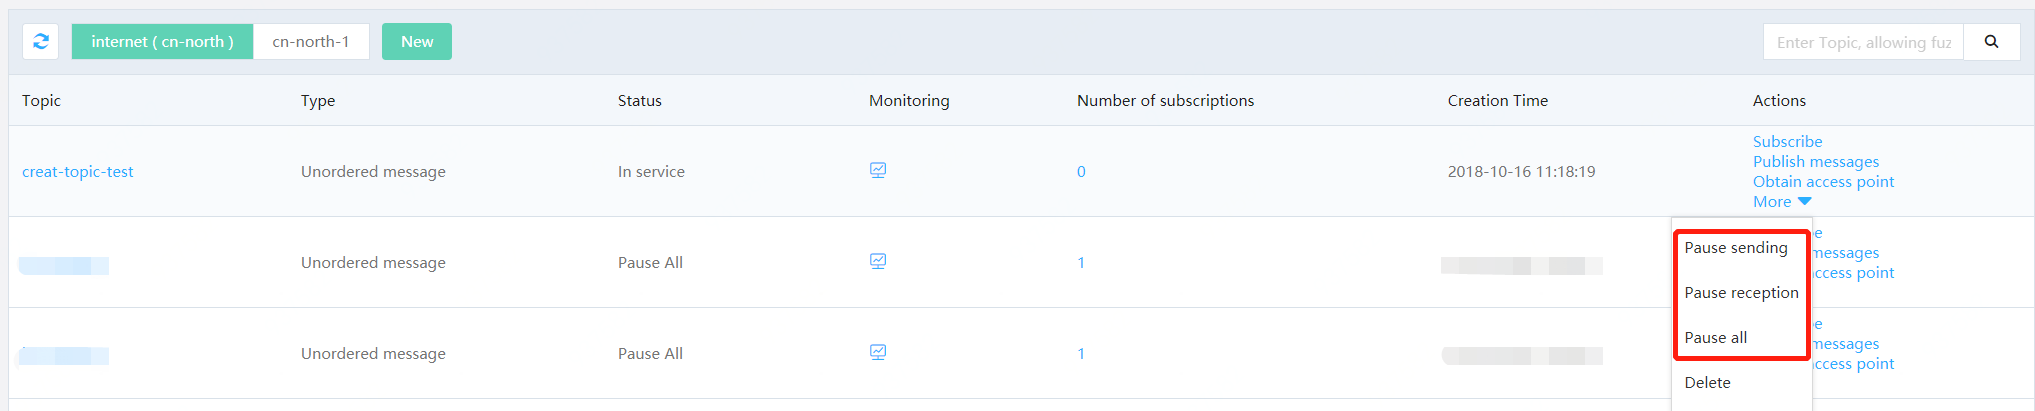This screenshot has width=2035, height=411.
Task: Choose Pause reception from the menu
Action: (x=1741, y=293)
